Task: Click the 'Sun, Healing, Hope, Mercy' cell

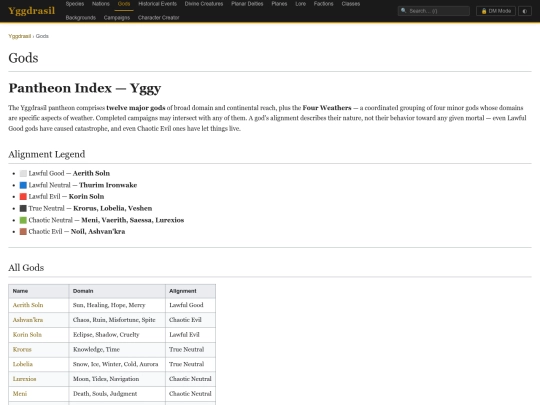Action: coord(117,305)
